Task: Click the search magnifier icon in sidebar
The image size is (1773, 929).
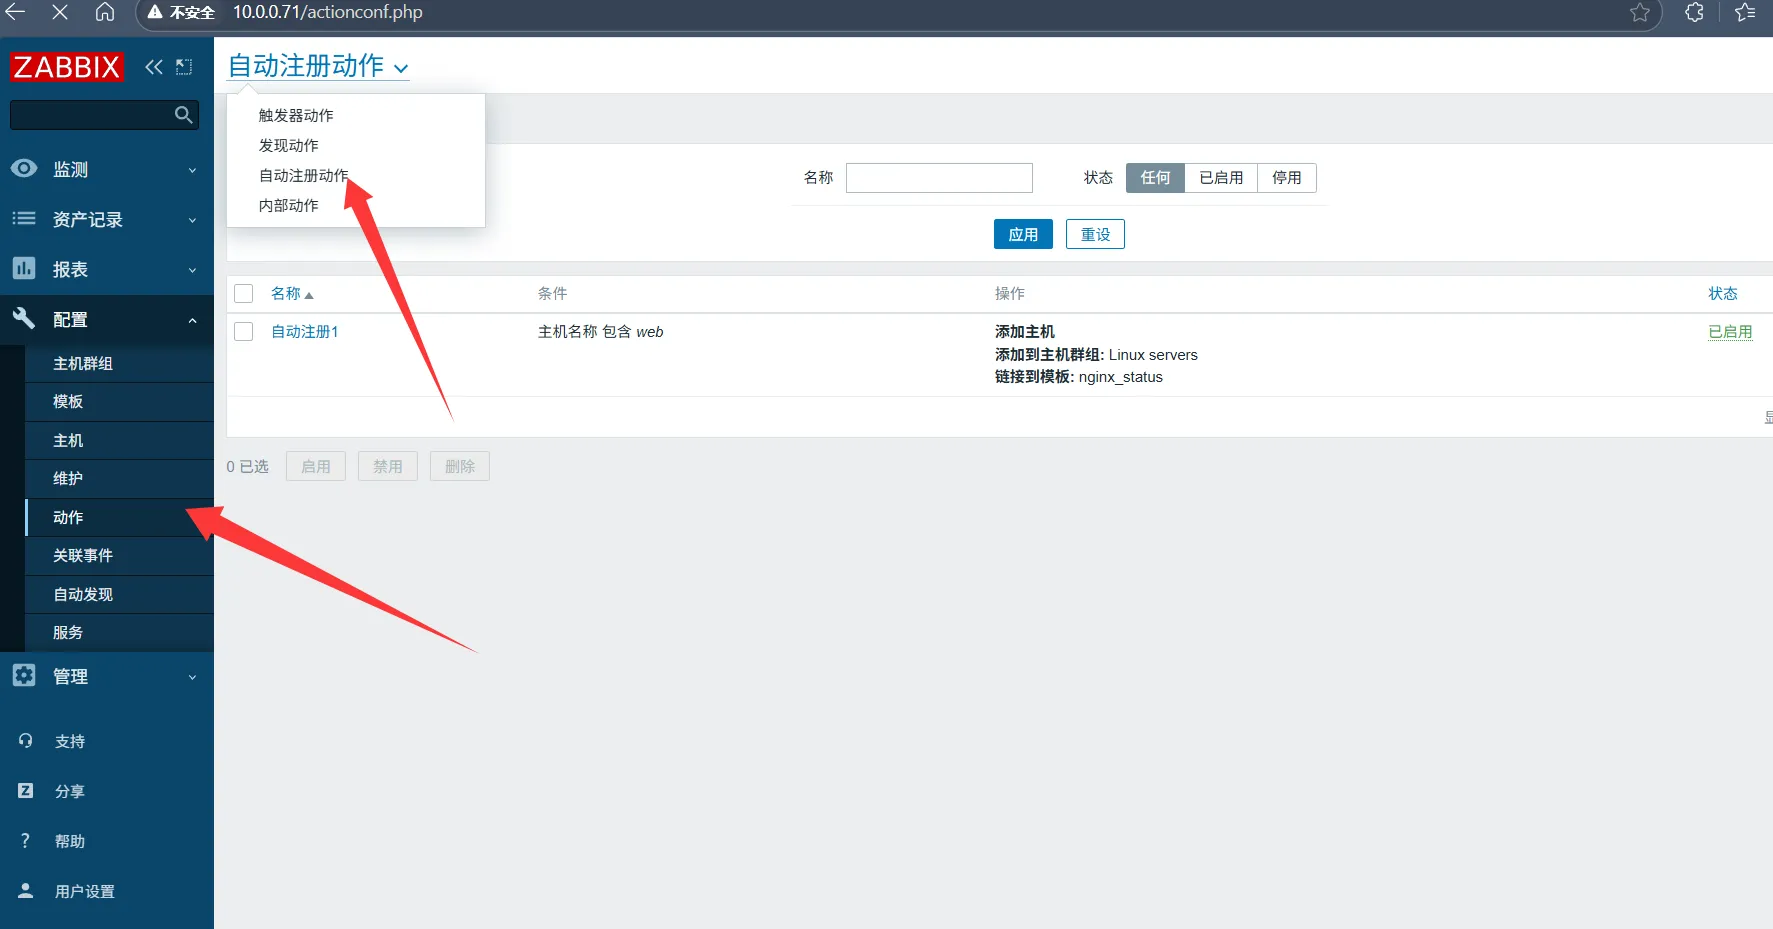Action: (183, 115)
